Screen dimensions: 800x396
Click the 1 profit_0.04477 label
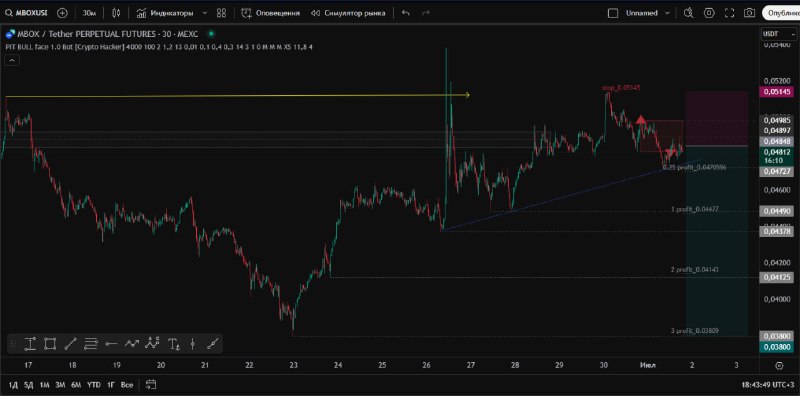coord(695,209)
